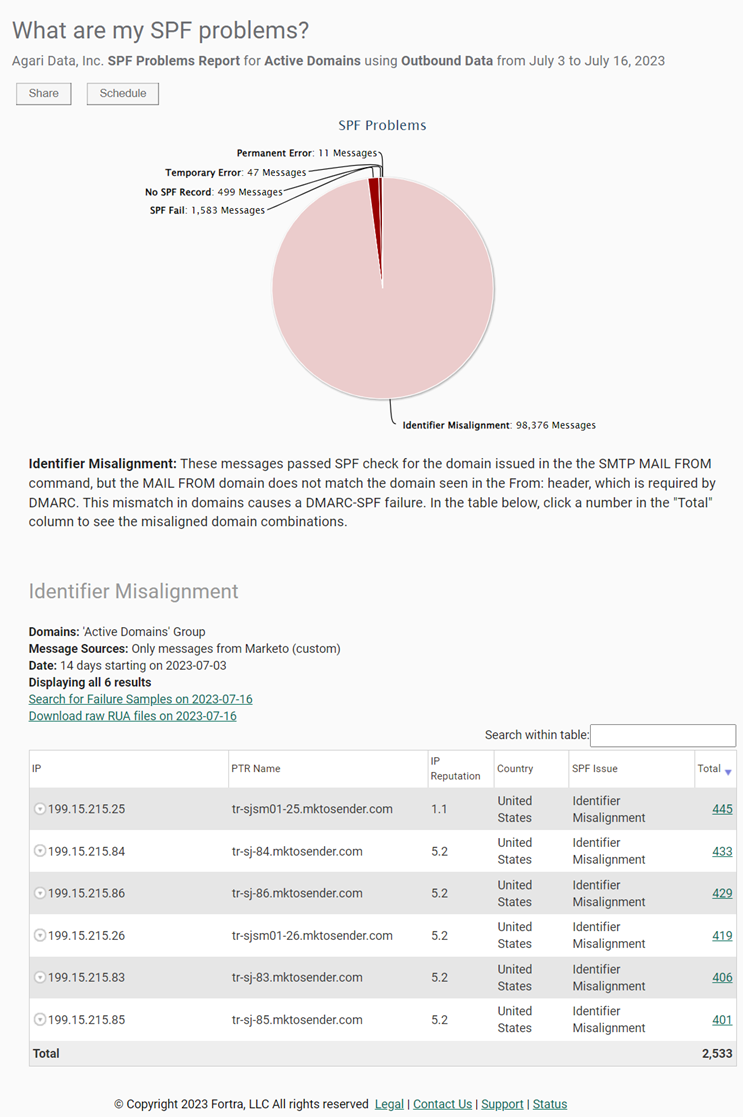Open total 433 misaligned messages
The width and height of the screenshot is (743, 1117).
click(x=722, y=851)
